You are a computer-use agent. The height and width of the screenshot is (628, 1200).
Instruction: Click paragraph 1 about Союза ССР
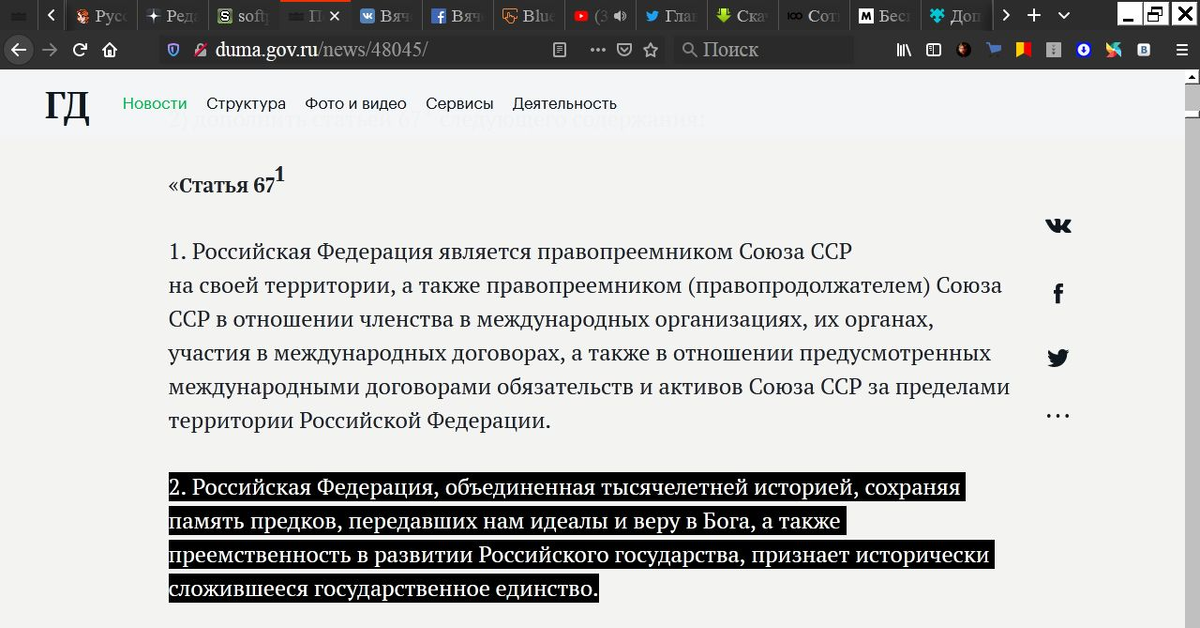click(x=589, y=335)
